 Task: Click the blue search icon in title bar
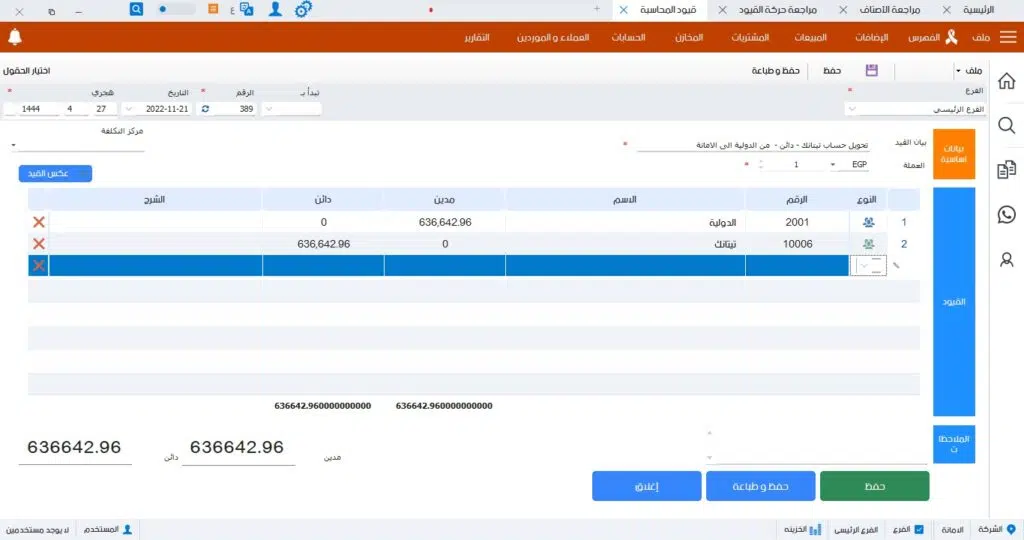click(136, 9)
